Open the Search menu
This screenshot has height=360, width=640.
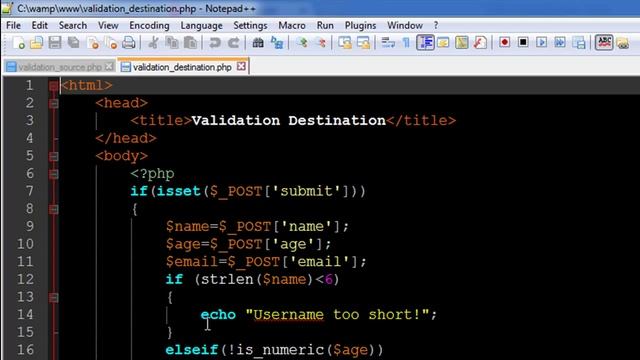pyautogui.click(x=73, y=25)
